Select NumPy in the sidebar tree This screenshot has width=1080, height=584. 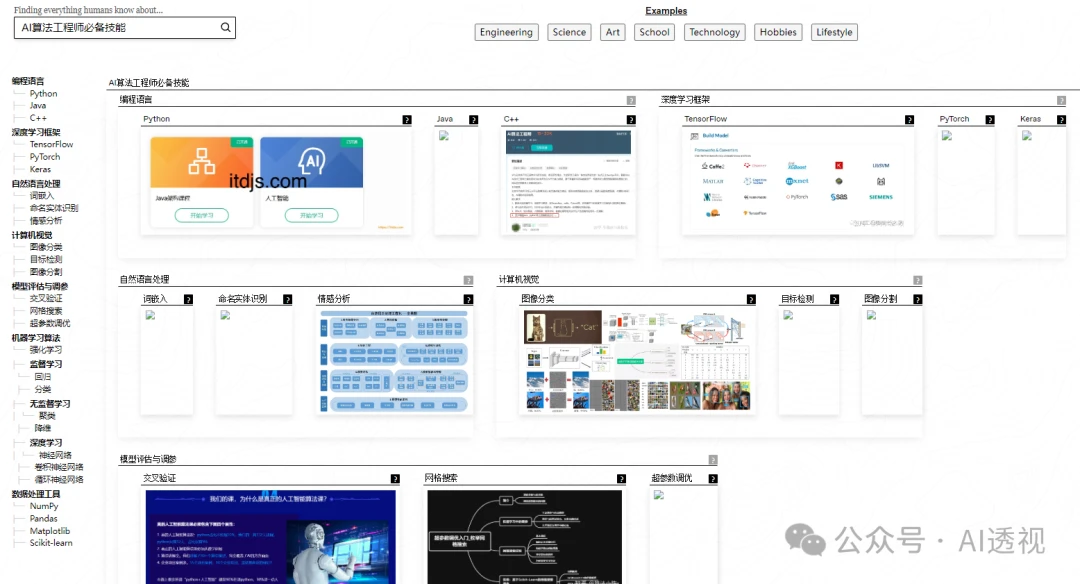pos(44,506)
